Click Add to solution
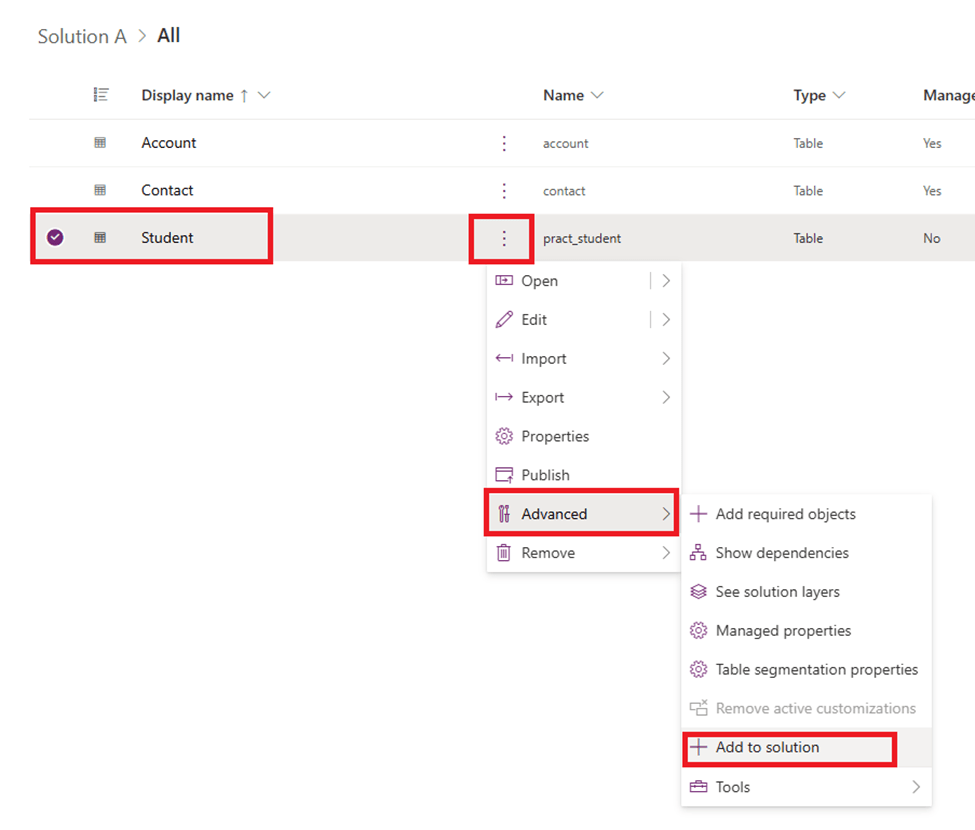This screenshot has width=975, height=830. 767,747
